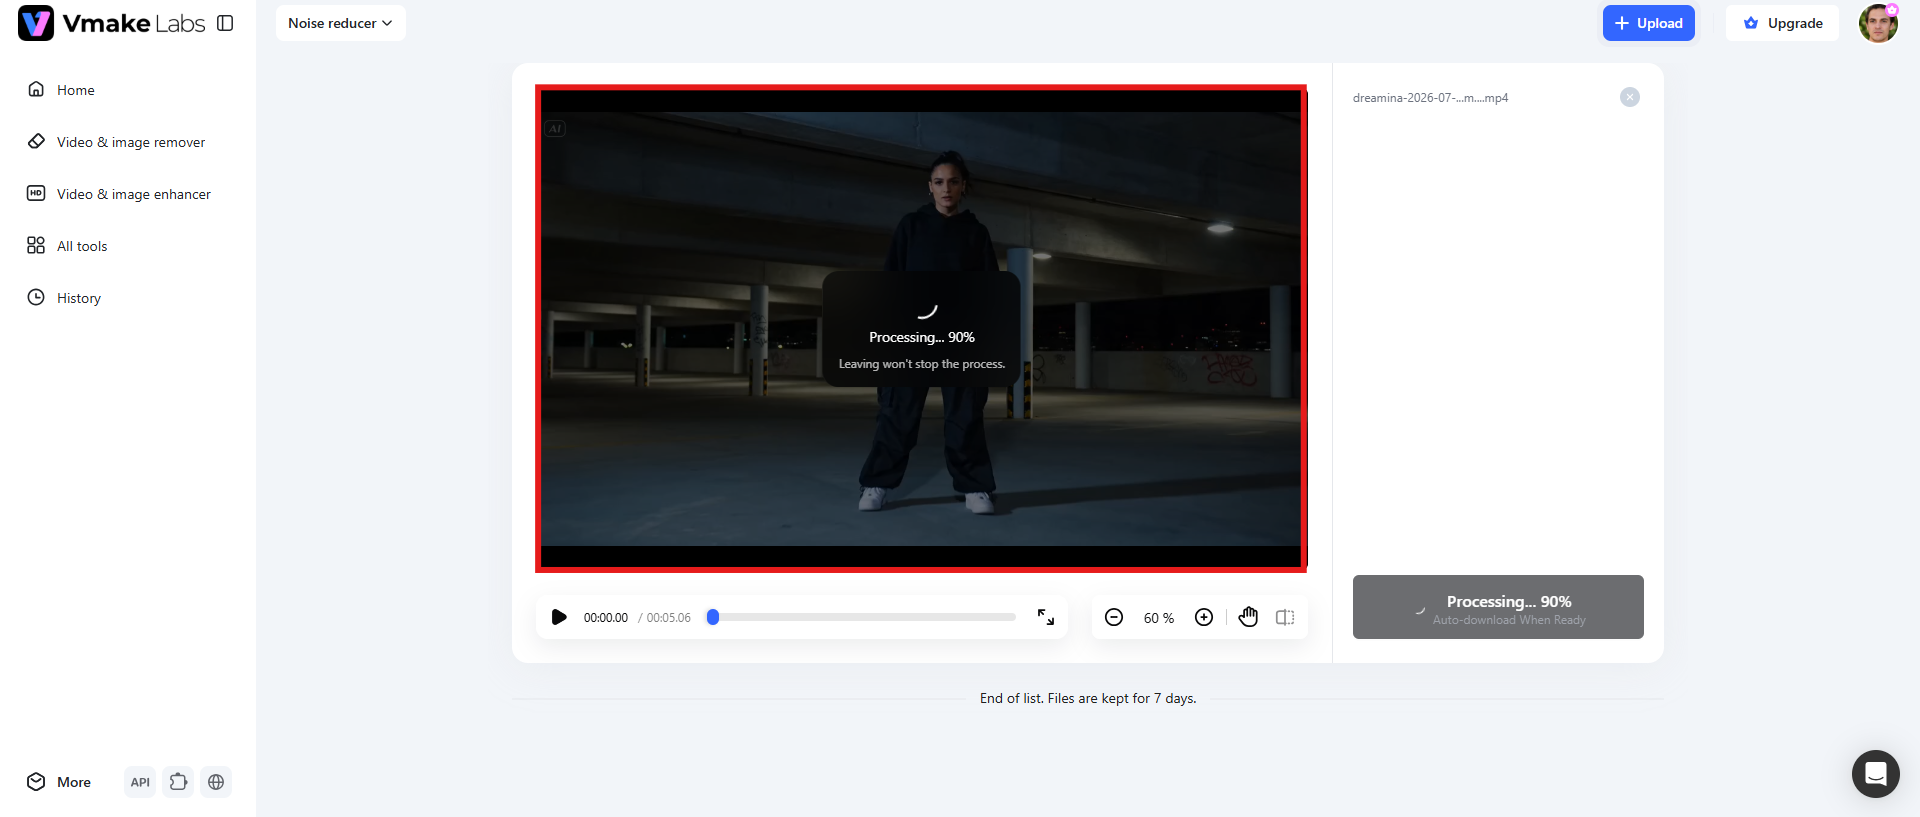Image resolution: width=1920 pixels, height=817 pixels.
Task: Click the cube icon beside More
Action: pyautogui.click(x=36, y=782)
